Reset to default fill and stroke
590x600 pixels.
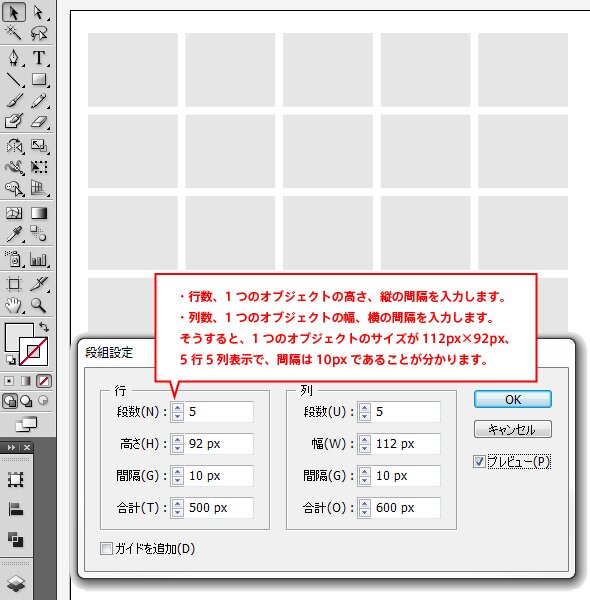tap(11, 360)
